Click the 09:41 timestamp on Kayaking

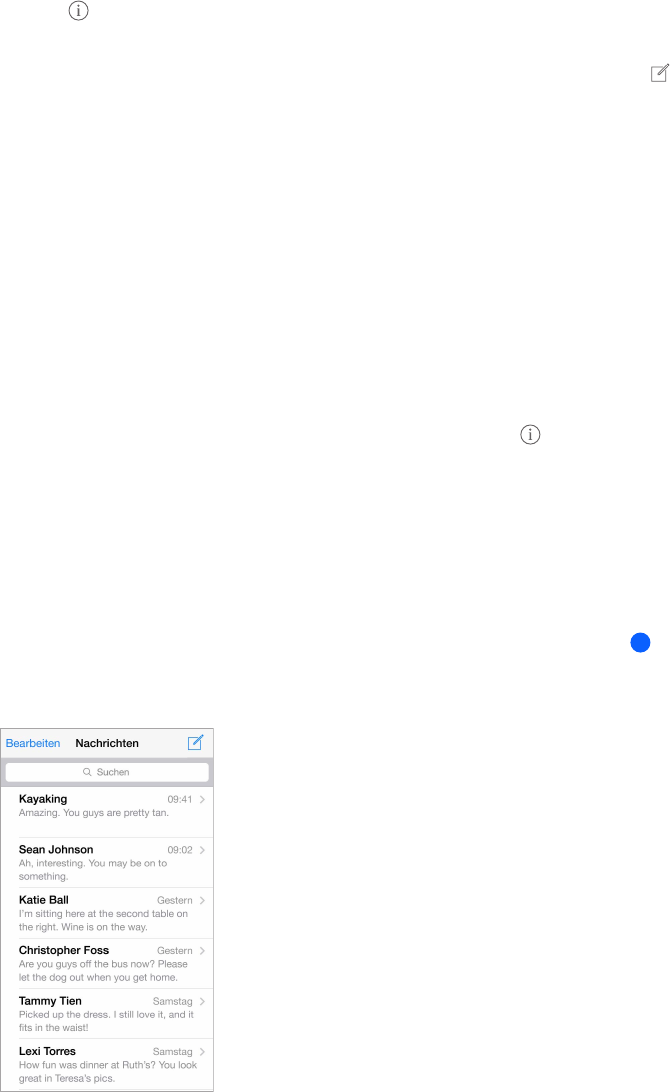[x=180, y=800]
